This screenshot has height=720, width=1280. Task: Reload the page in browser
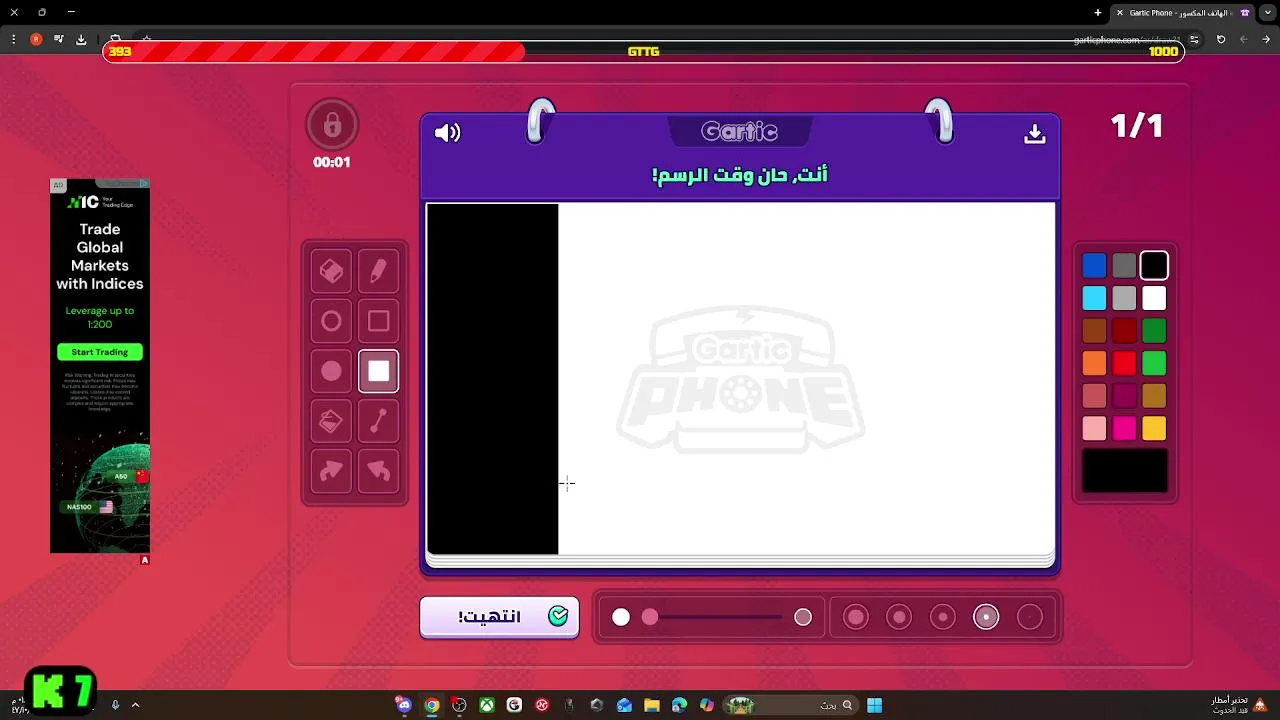[1221, 39]
